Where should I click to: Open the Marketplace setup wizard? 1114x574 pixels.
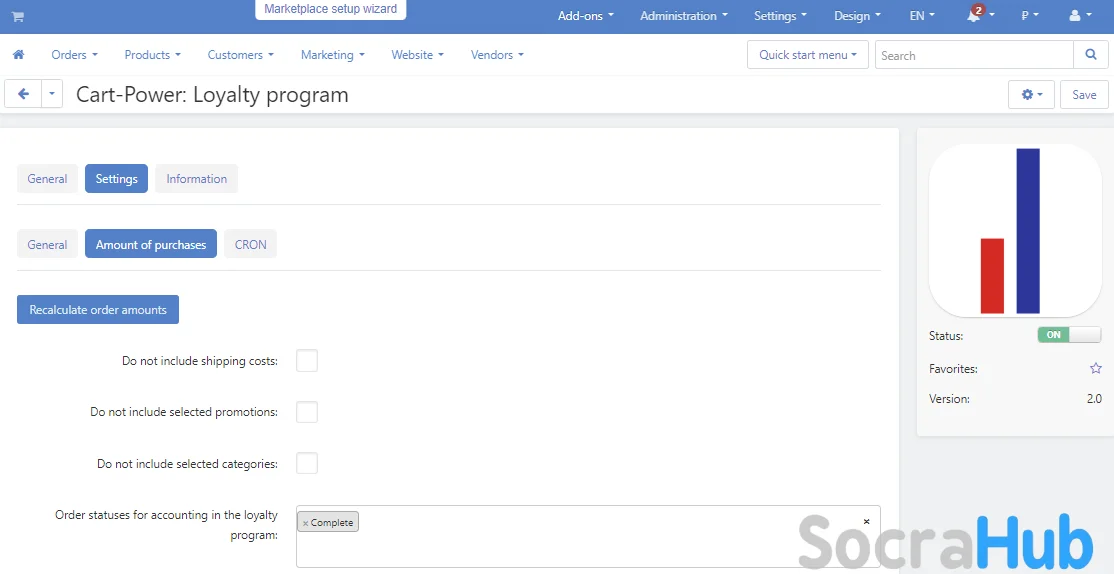(330, 10)
